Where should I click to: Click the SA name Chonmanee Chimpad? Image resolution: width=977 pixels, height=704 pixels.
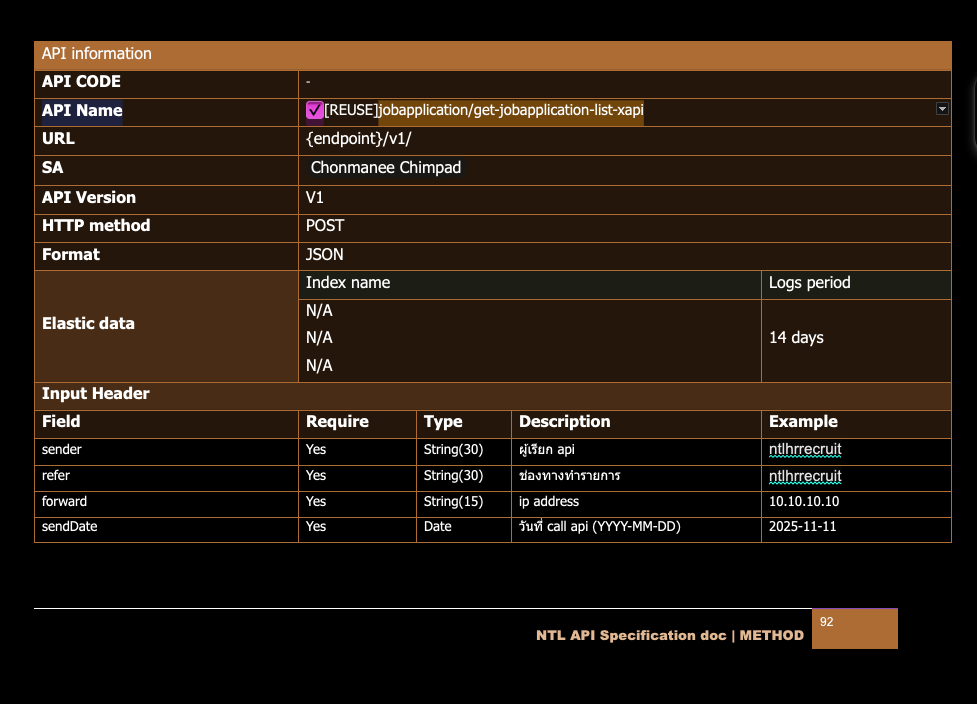coord(386,168)
